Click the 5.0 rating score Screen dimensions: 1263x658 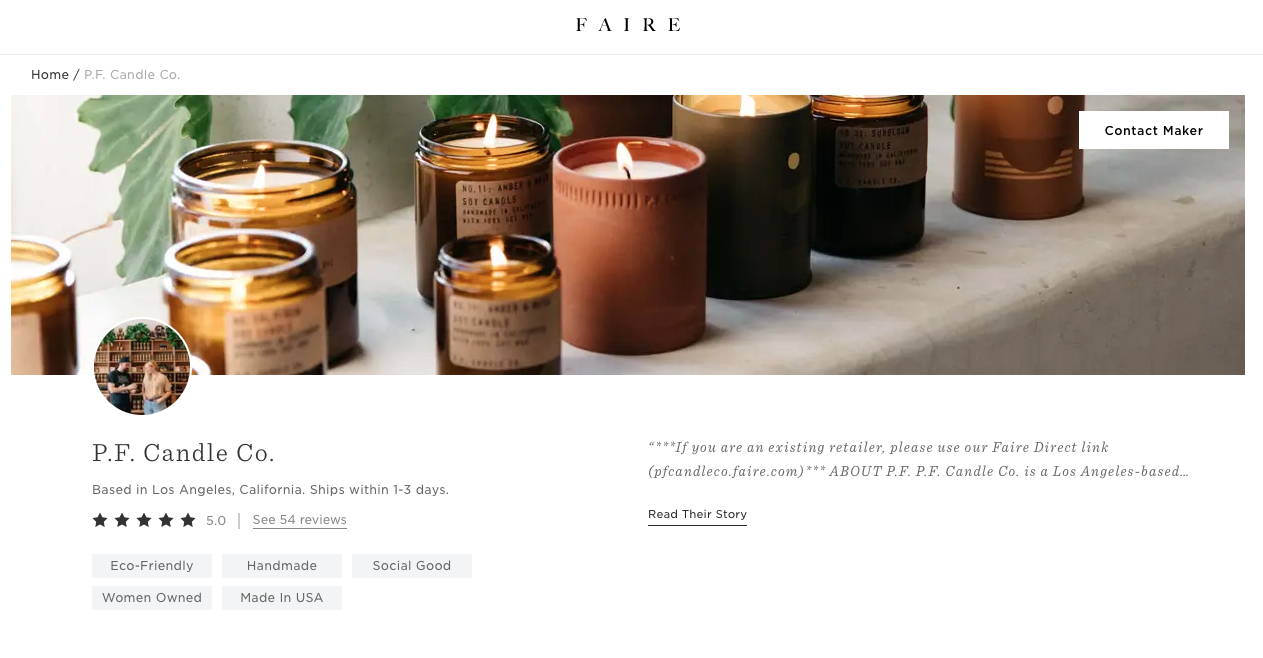(216, 520)
